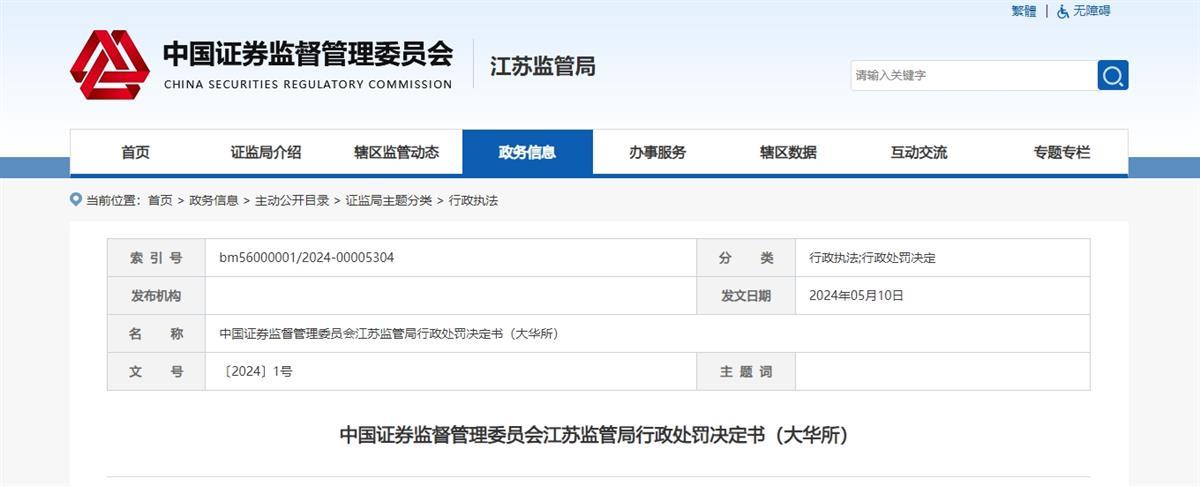Click the magnifier search button
Viewport: 1200px width, 486px height.
pos(1113,75)
